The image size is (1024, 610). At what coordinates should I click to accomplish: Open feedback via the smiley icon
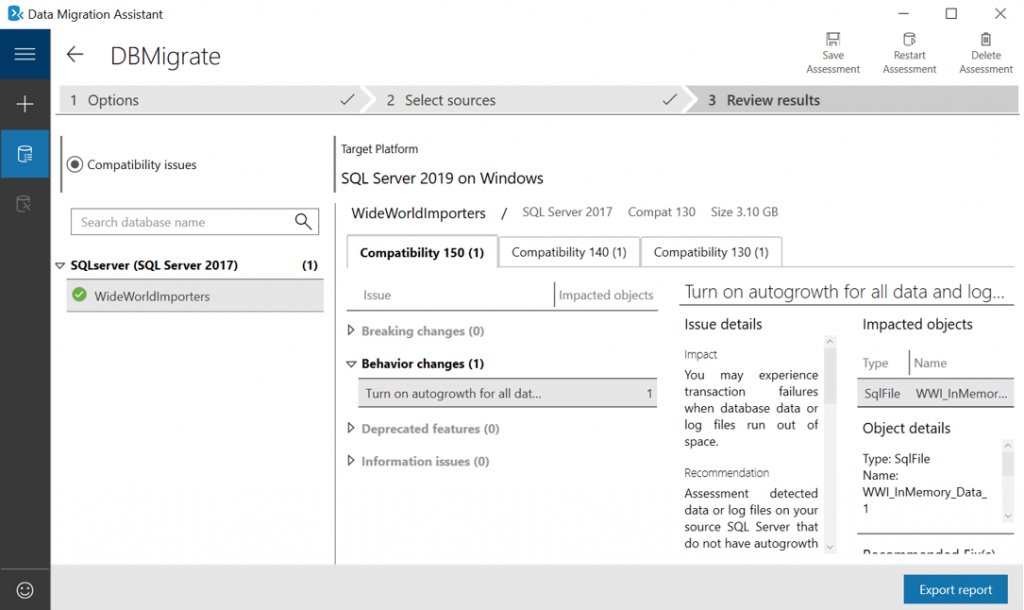(x=24, y=589)
